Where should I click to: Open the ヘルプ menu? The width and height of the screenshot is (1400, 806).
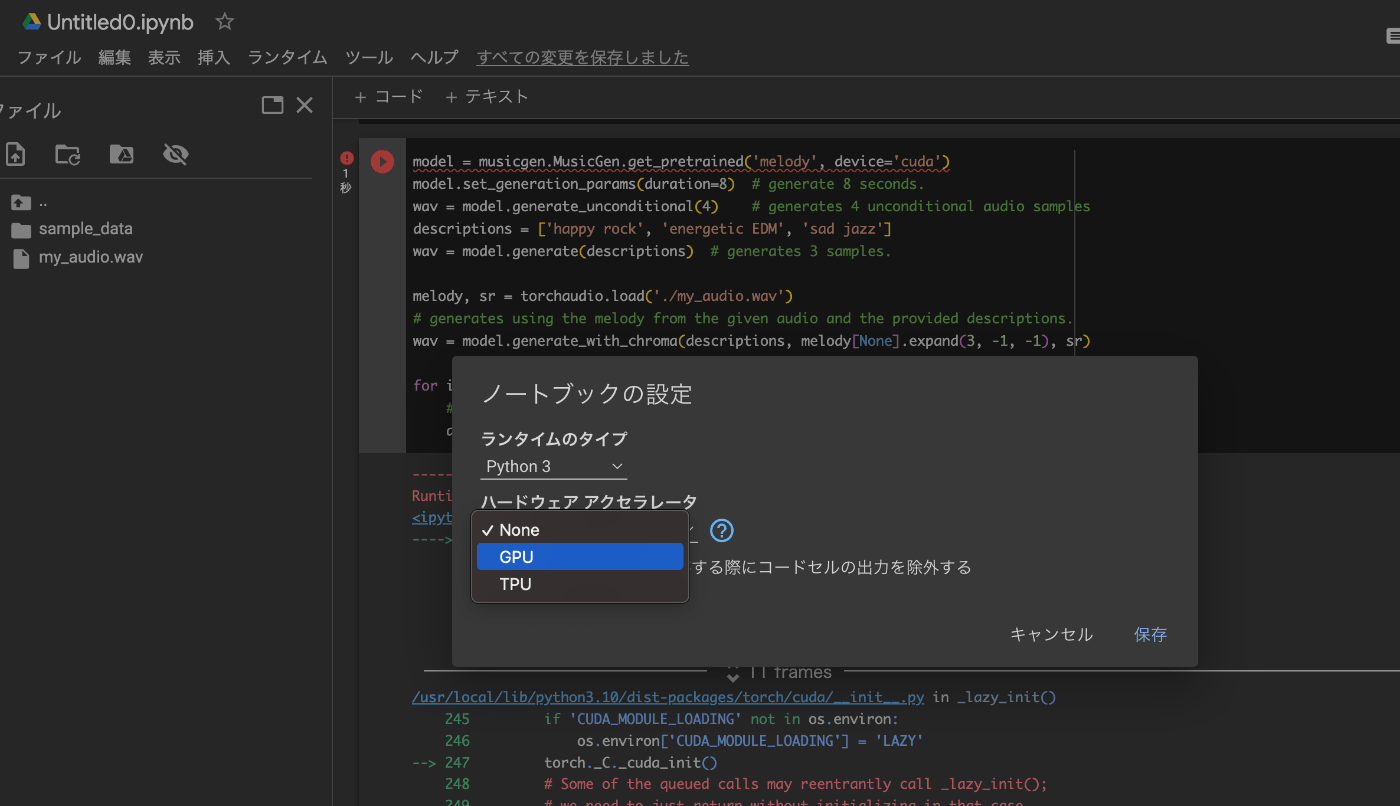[x=435, y=58]
